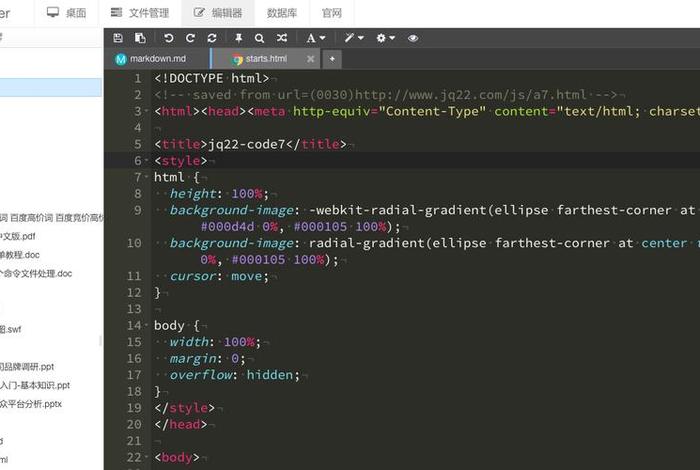Image resolution: width=700 pixels, height=470 pixels.
Task: Open the font size dropdown (A icon)
Action: (x=315, y=38)
